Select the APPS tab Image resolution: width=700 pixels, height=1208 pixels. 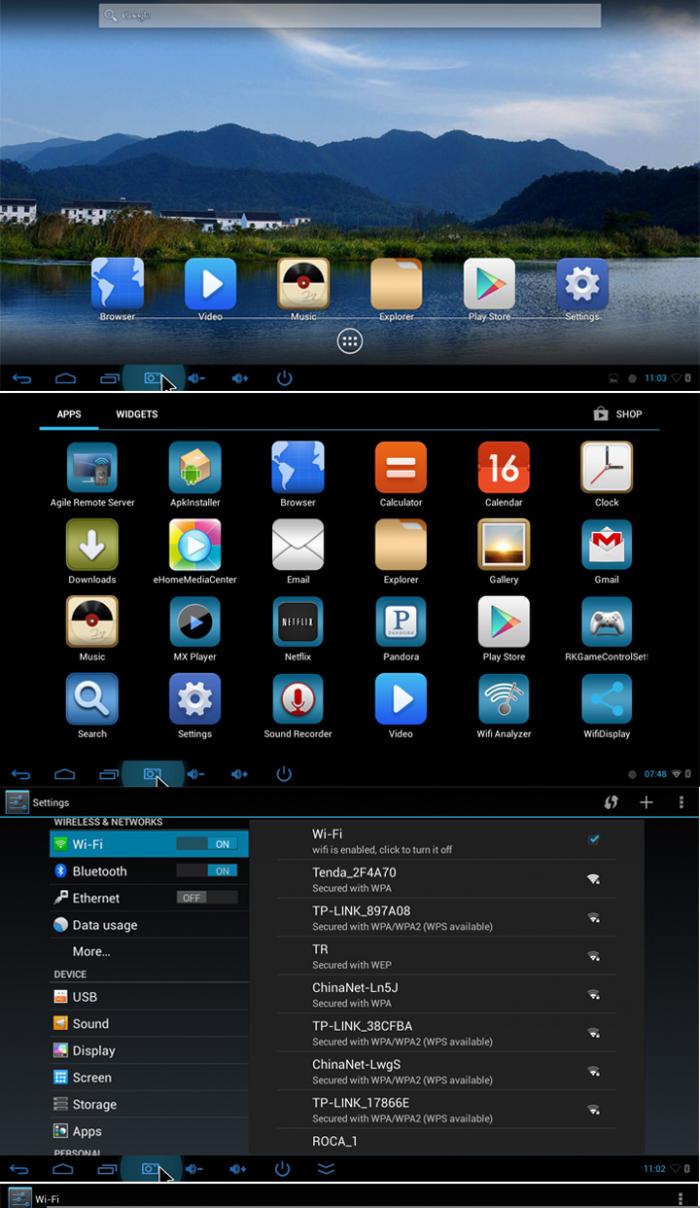69,414
